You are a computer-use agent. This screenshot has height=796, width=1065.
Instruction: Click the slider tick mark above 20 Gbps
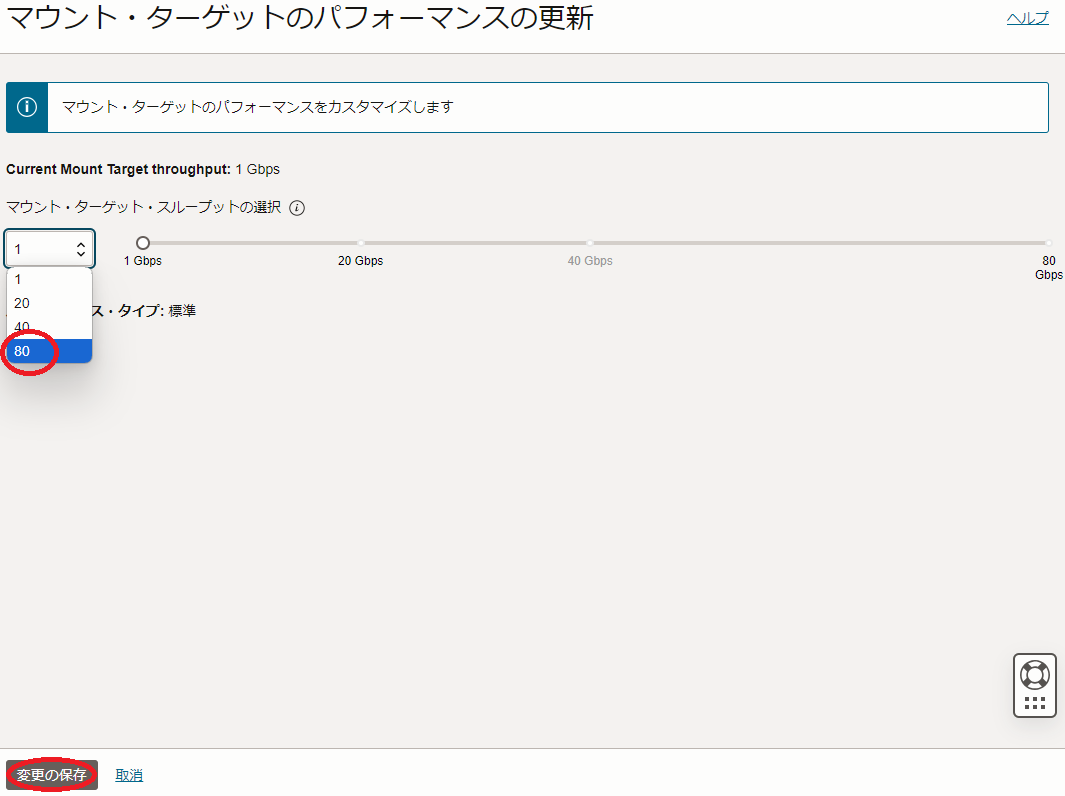pos(361,243)
